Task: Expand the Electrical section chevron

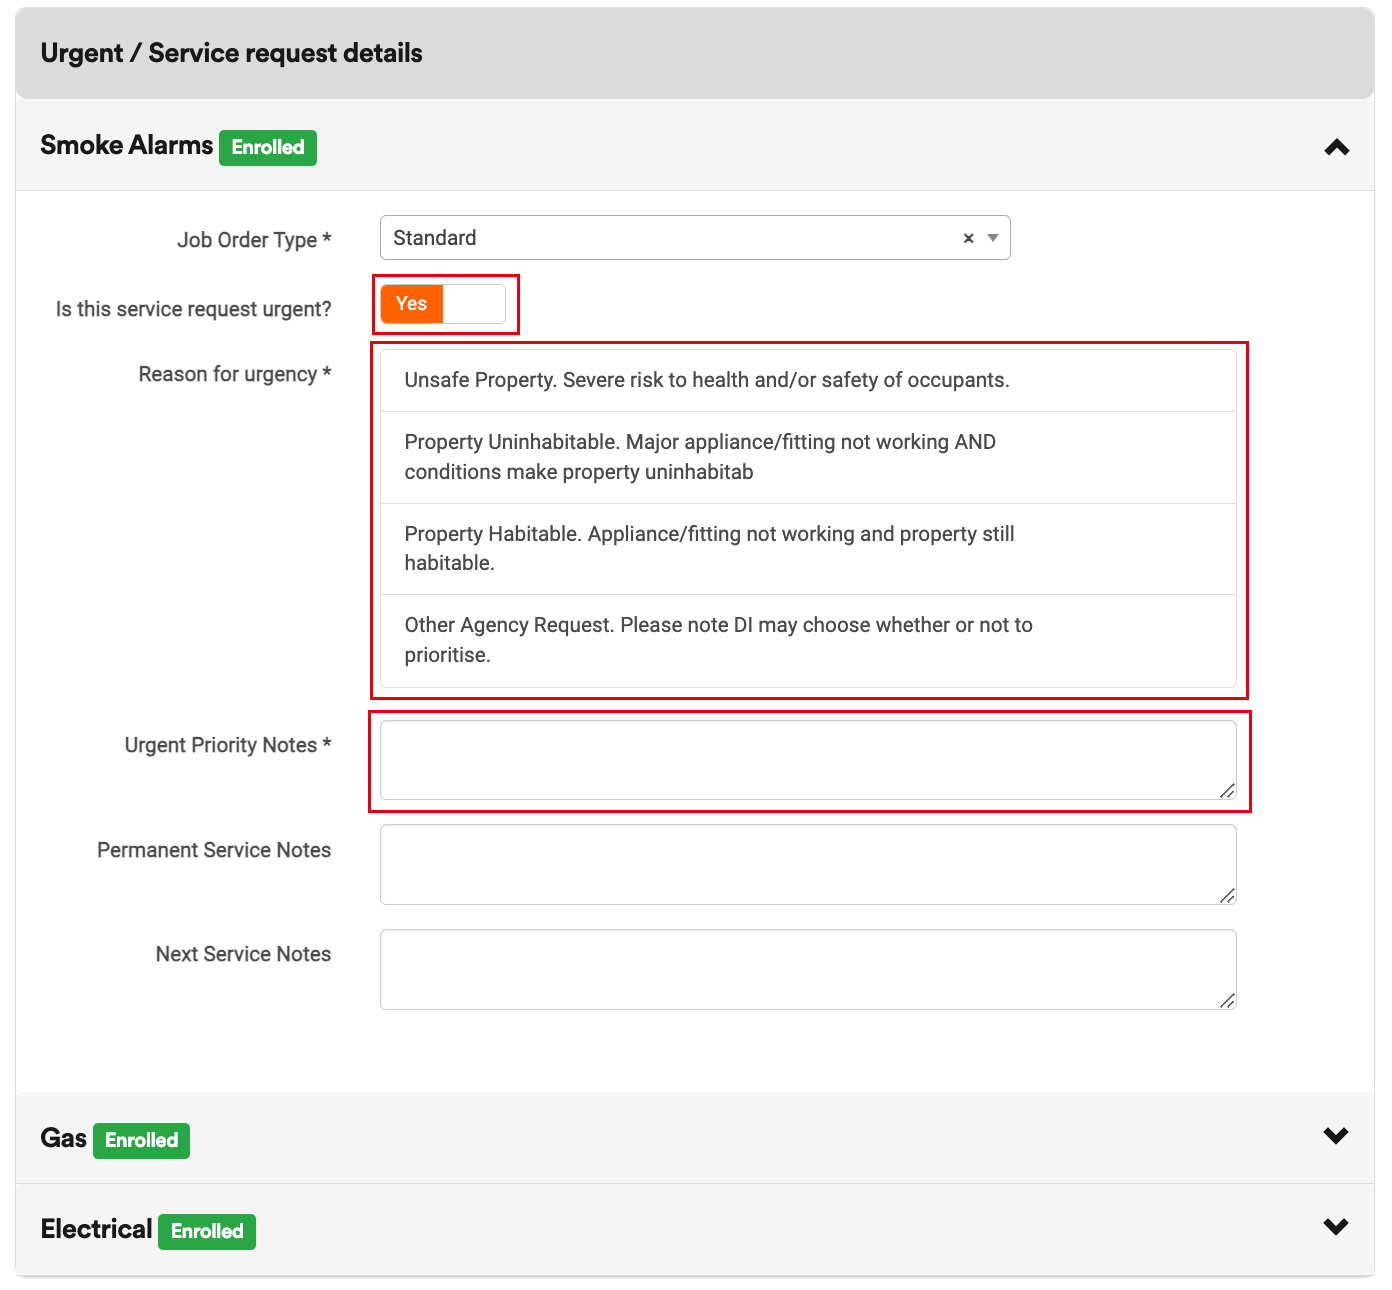Action: tap(1335, 1227)
